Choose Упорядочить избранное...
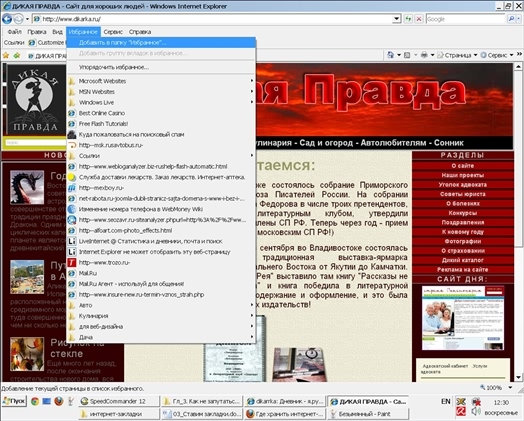The image size is (524, 421). coord(161,67)
